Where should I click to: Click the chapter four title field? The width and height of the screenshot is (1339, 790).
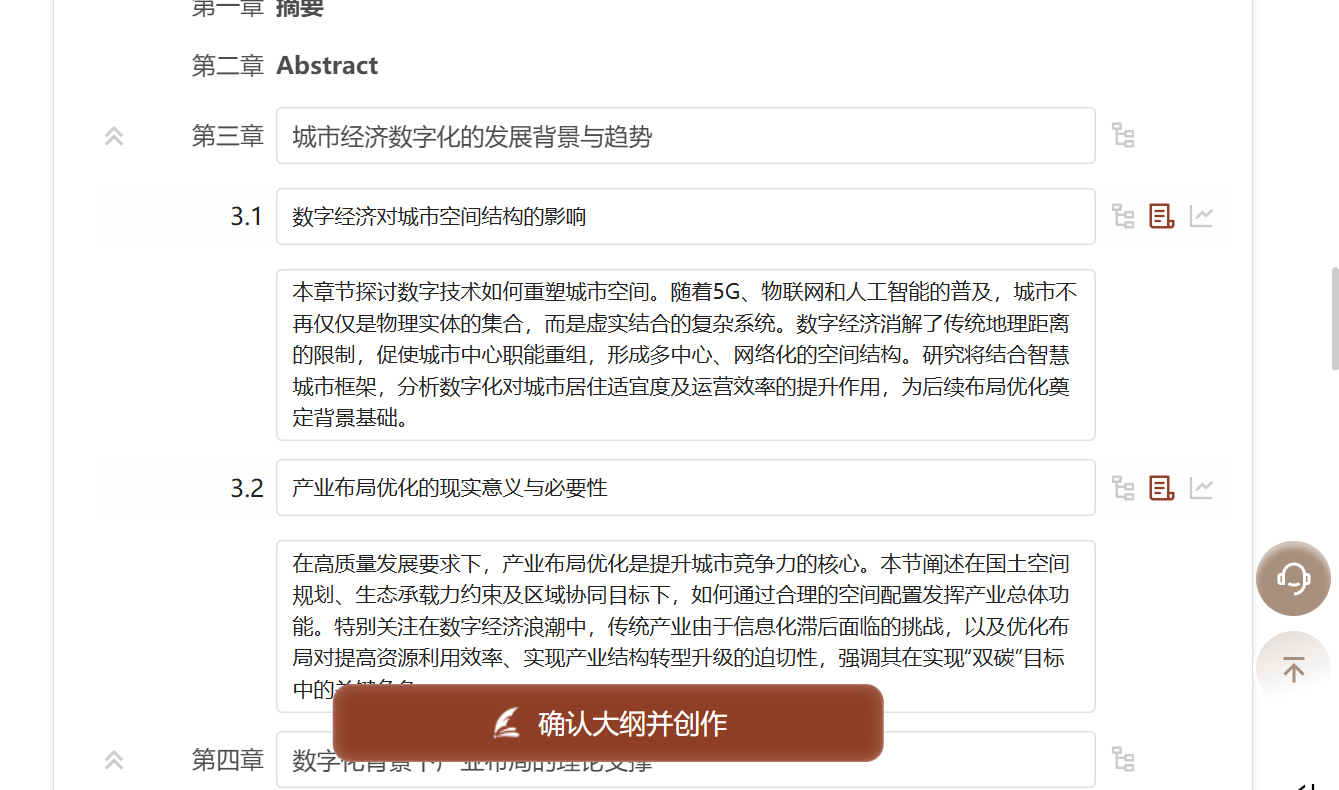(x=686, y=760)
